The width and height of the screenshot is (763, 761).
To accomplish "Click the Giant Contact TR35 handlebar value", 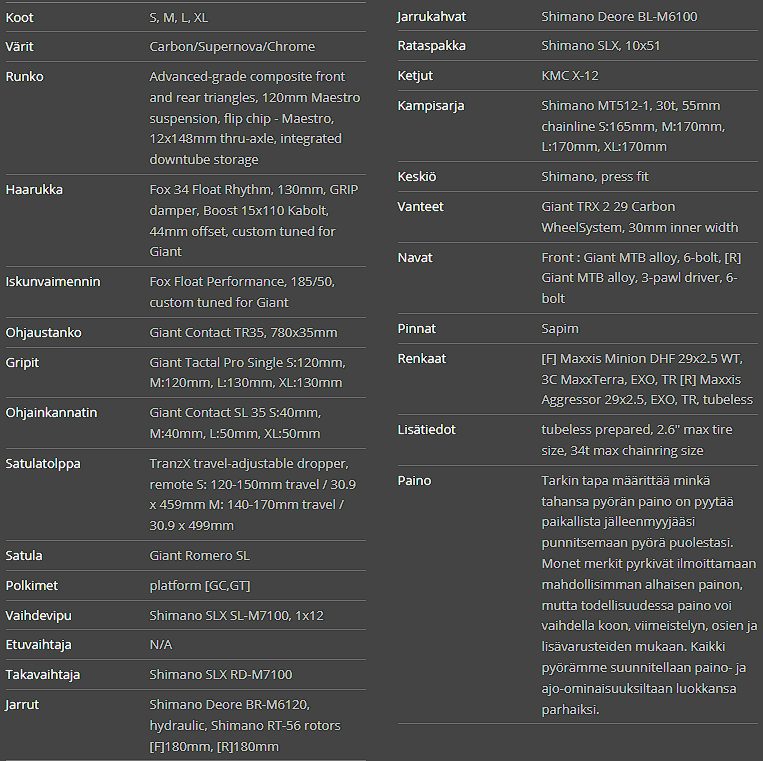I will (243, 333).
